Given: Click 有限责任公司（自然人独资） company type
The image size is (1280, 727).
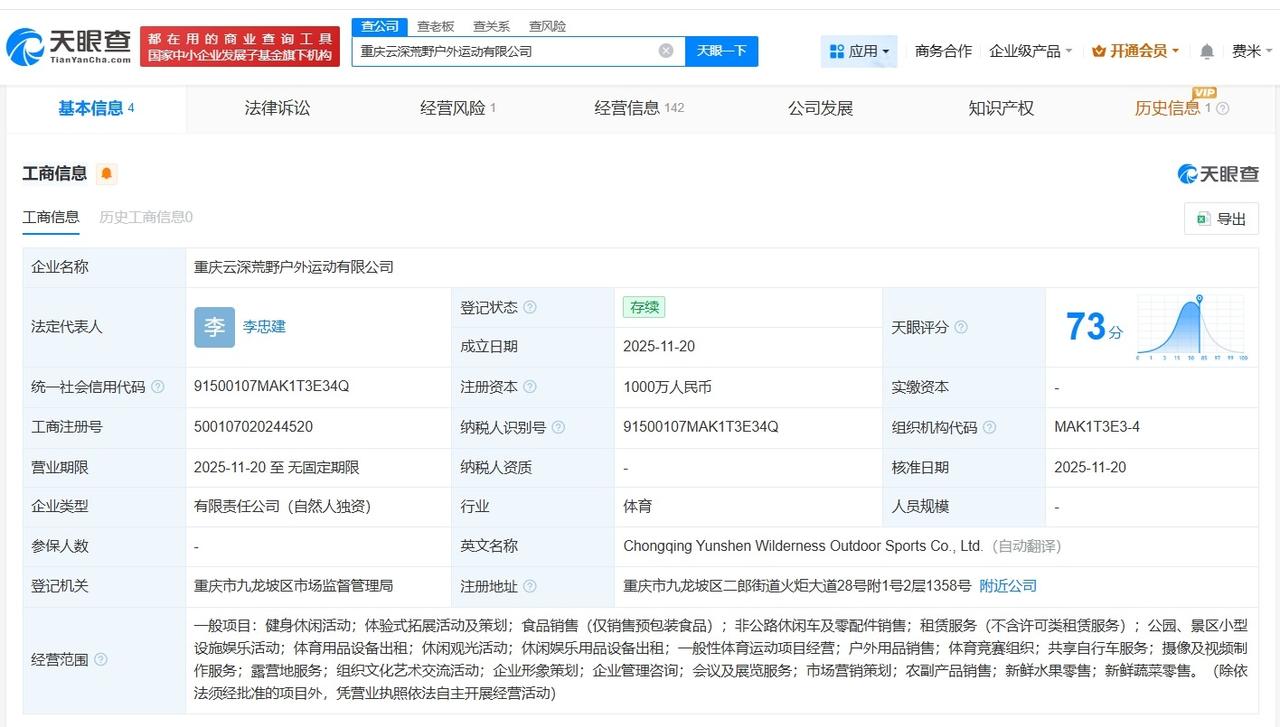Looking at the screenshot, I should (283, 507).
